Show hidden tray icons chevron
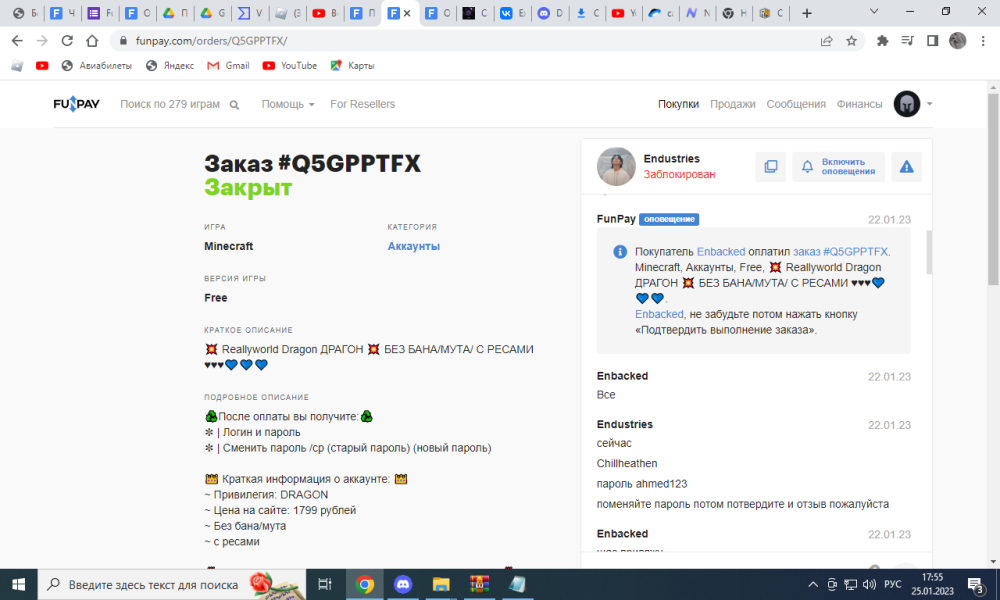This screenshot has height=600, width=1000. tap(812, 585)
